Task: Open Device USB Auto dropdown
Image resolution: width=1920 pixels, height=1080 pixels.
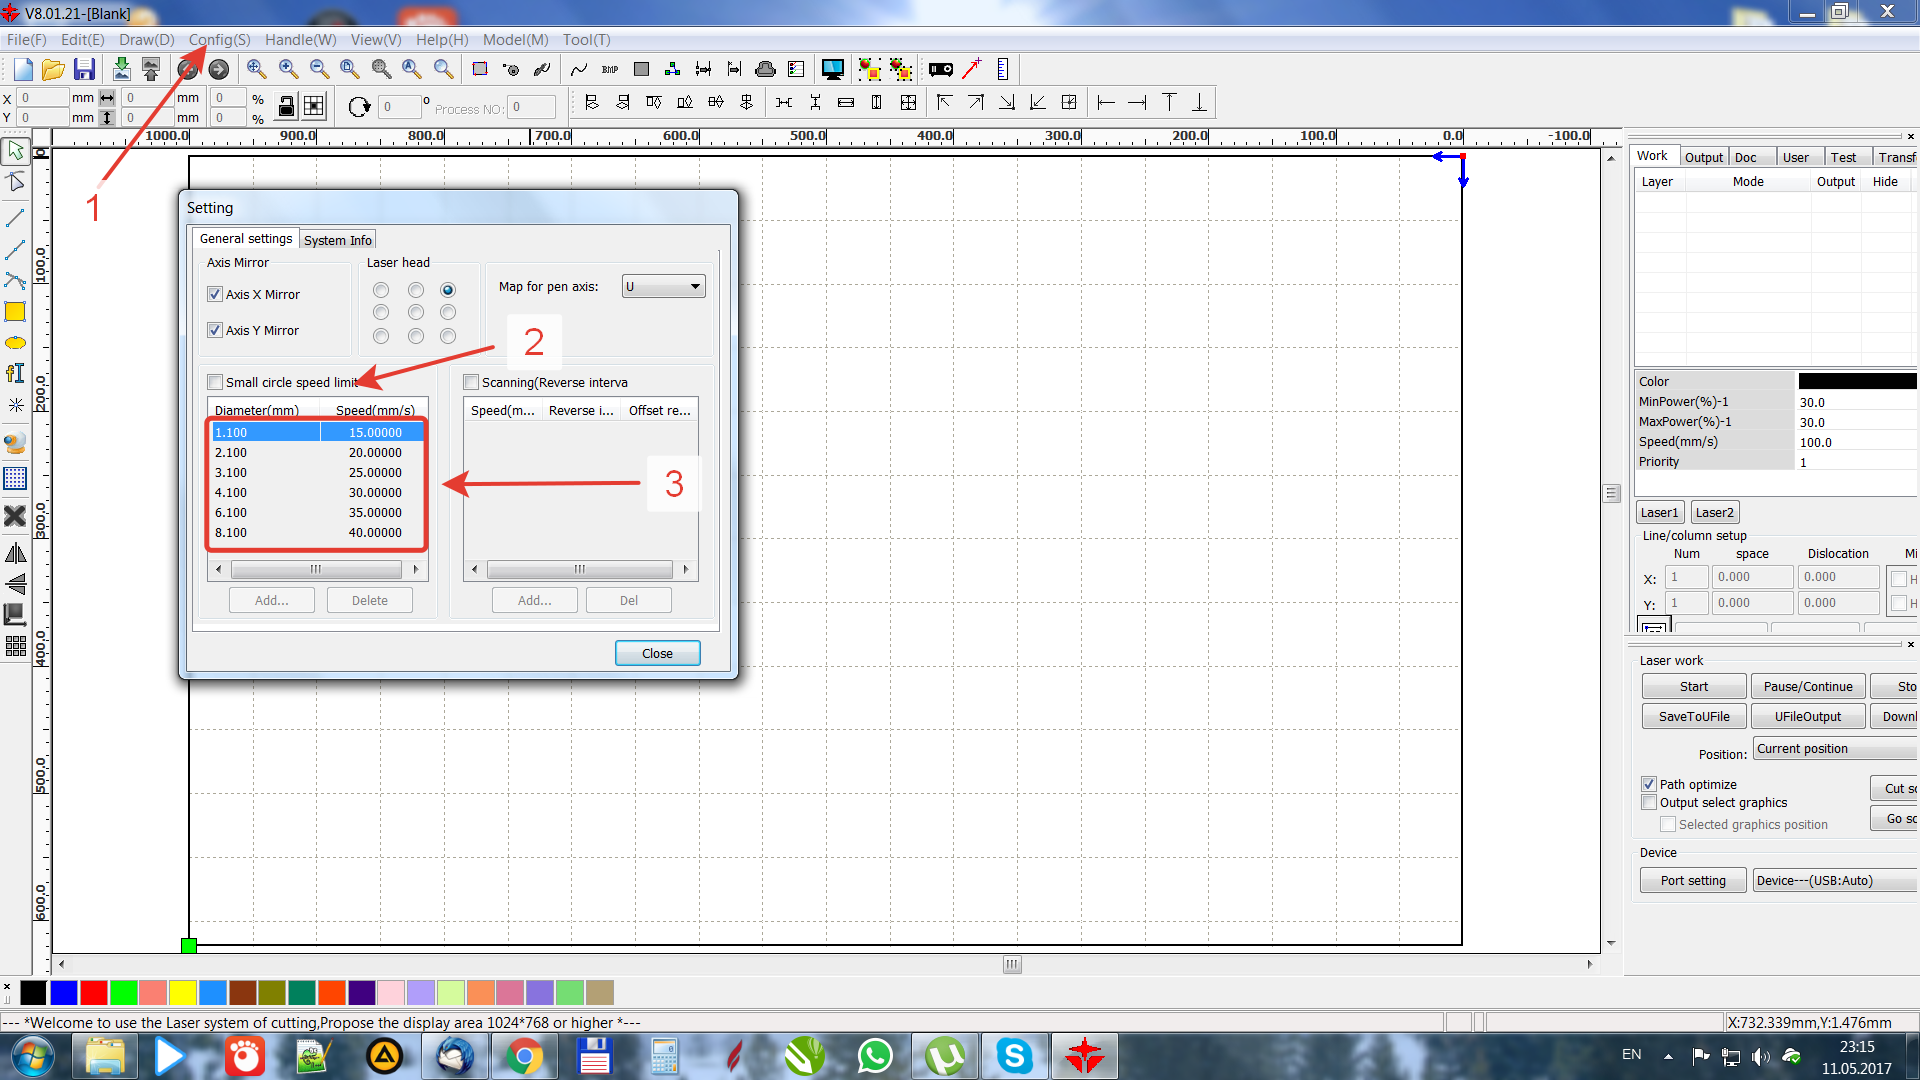Action: [x=1835, y=881]
